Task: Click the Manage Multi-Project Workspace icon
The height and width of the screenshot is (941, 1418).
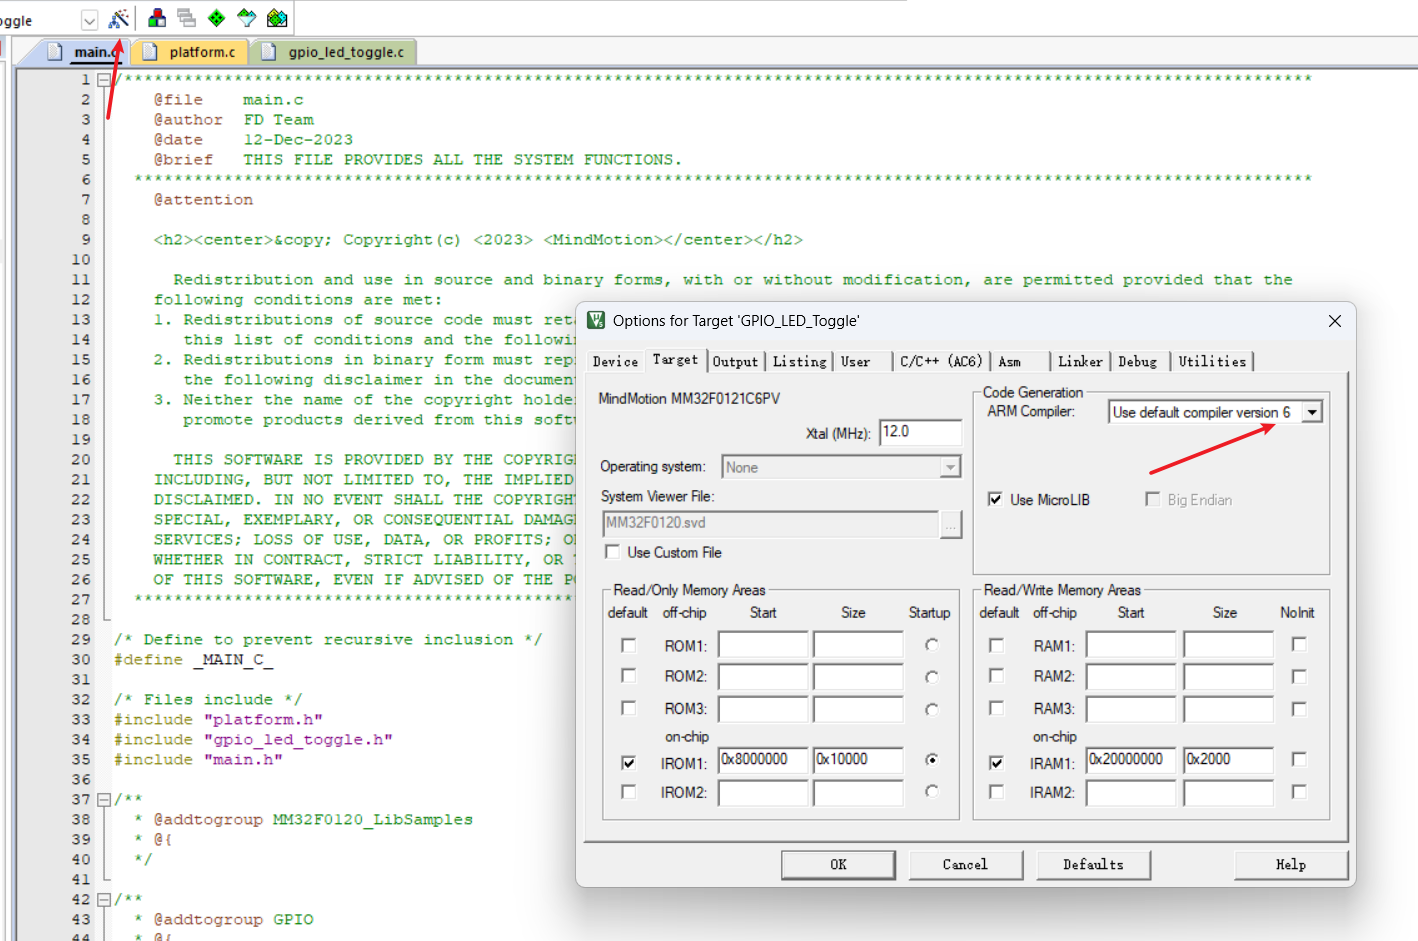Action: tap(186, 18)
